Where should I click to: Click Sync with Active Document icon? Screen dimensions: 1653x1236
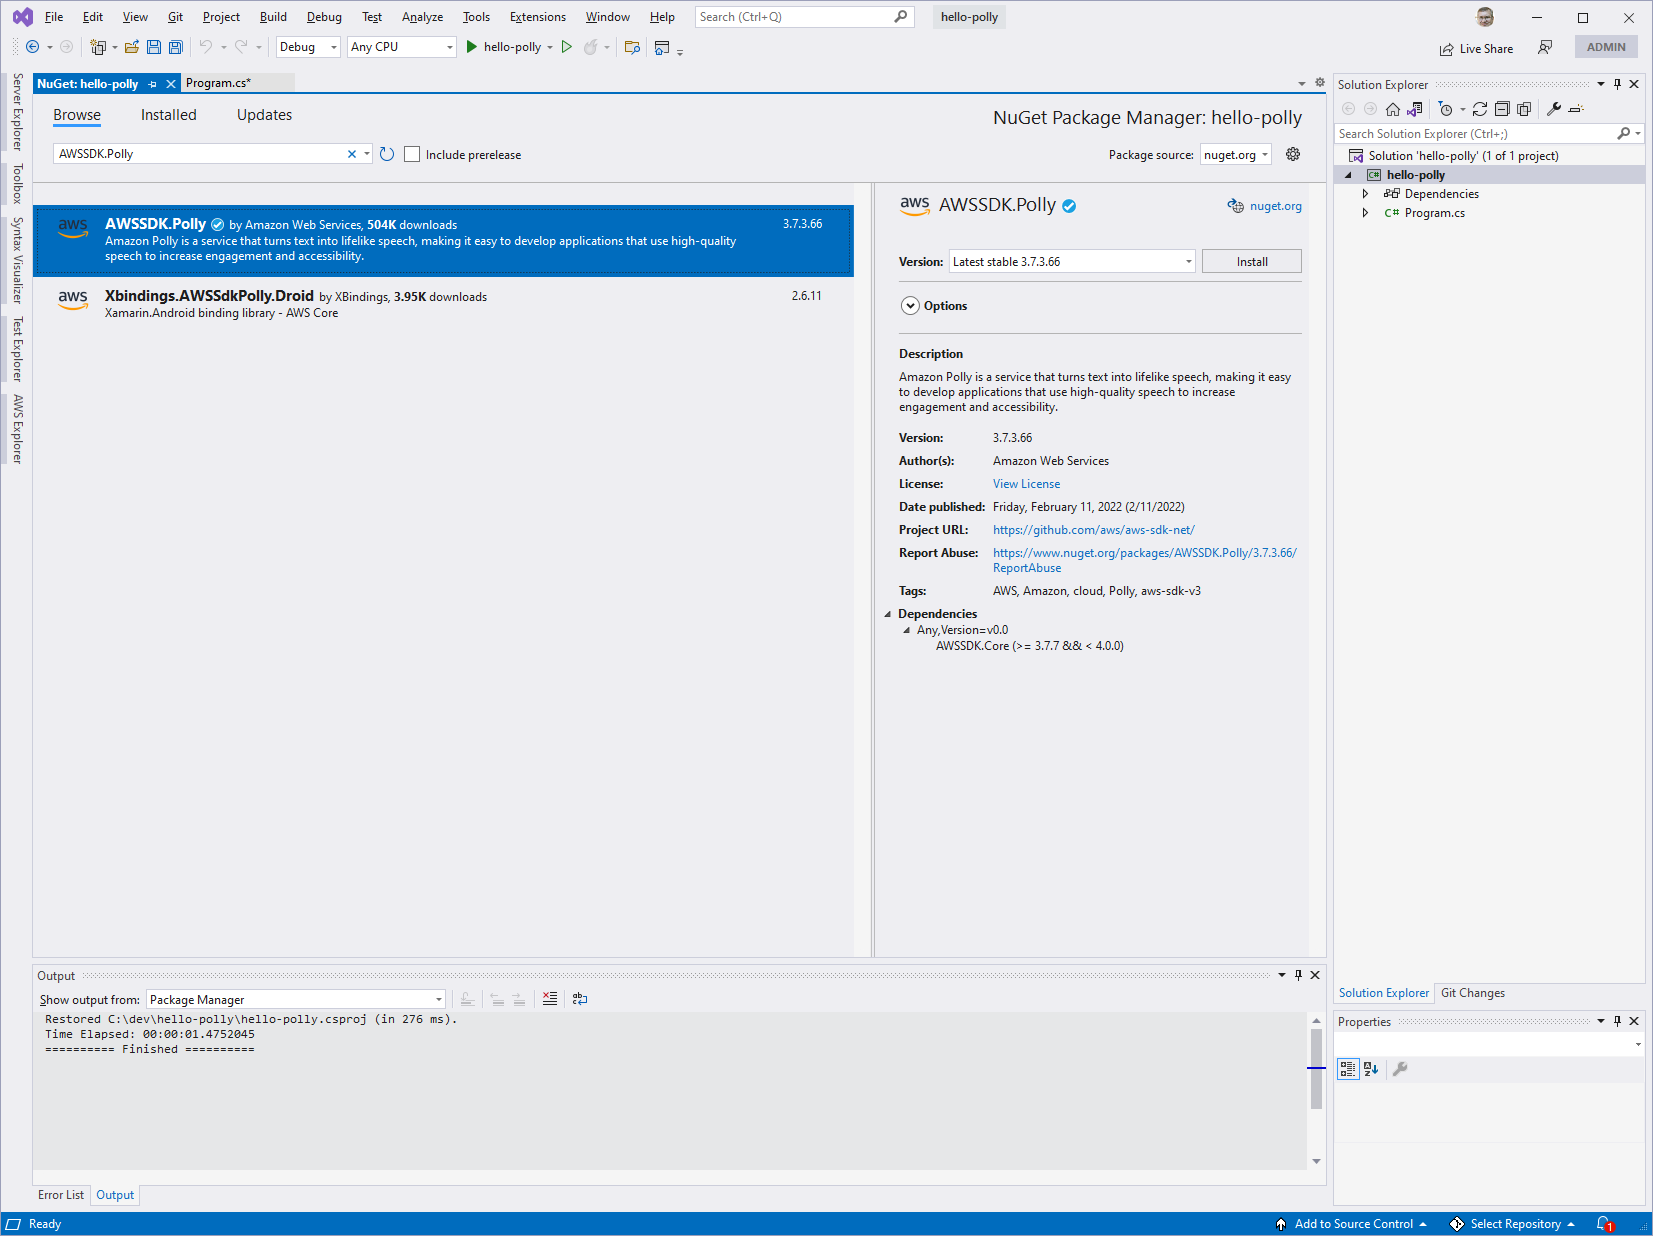pyautogui.click(x=1480, y=109)
